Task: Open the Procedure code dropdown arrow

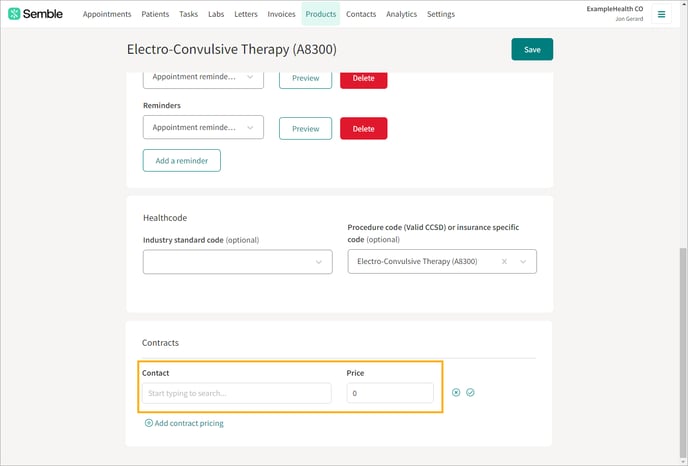Action: [x=522, y=262]
